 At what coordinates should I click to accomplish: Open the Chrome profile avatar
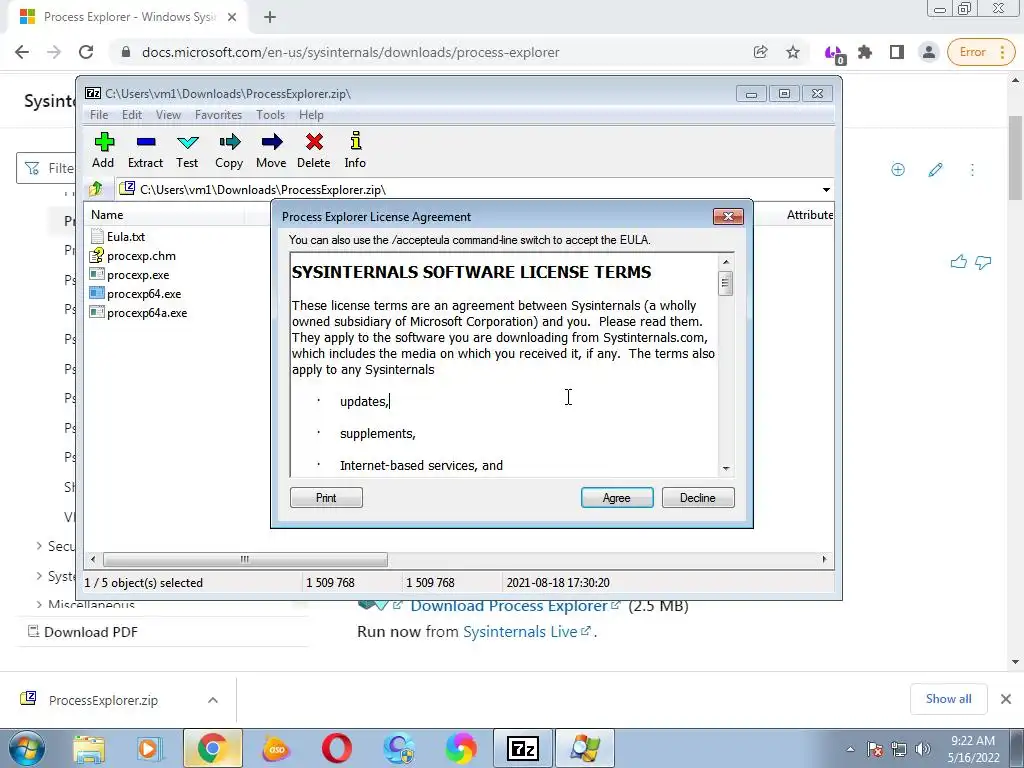929,52
